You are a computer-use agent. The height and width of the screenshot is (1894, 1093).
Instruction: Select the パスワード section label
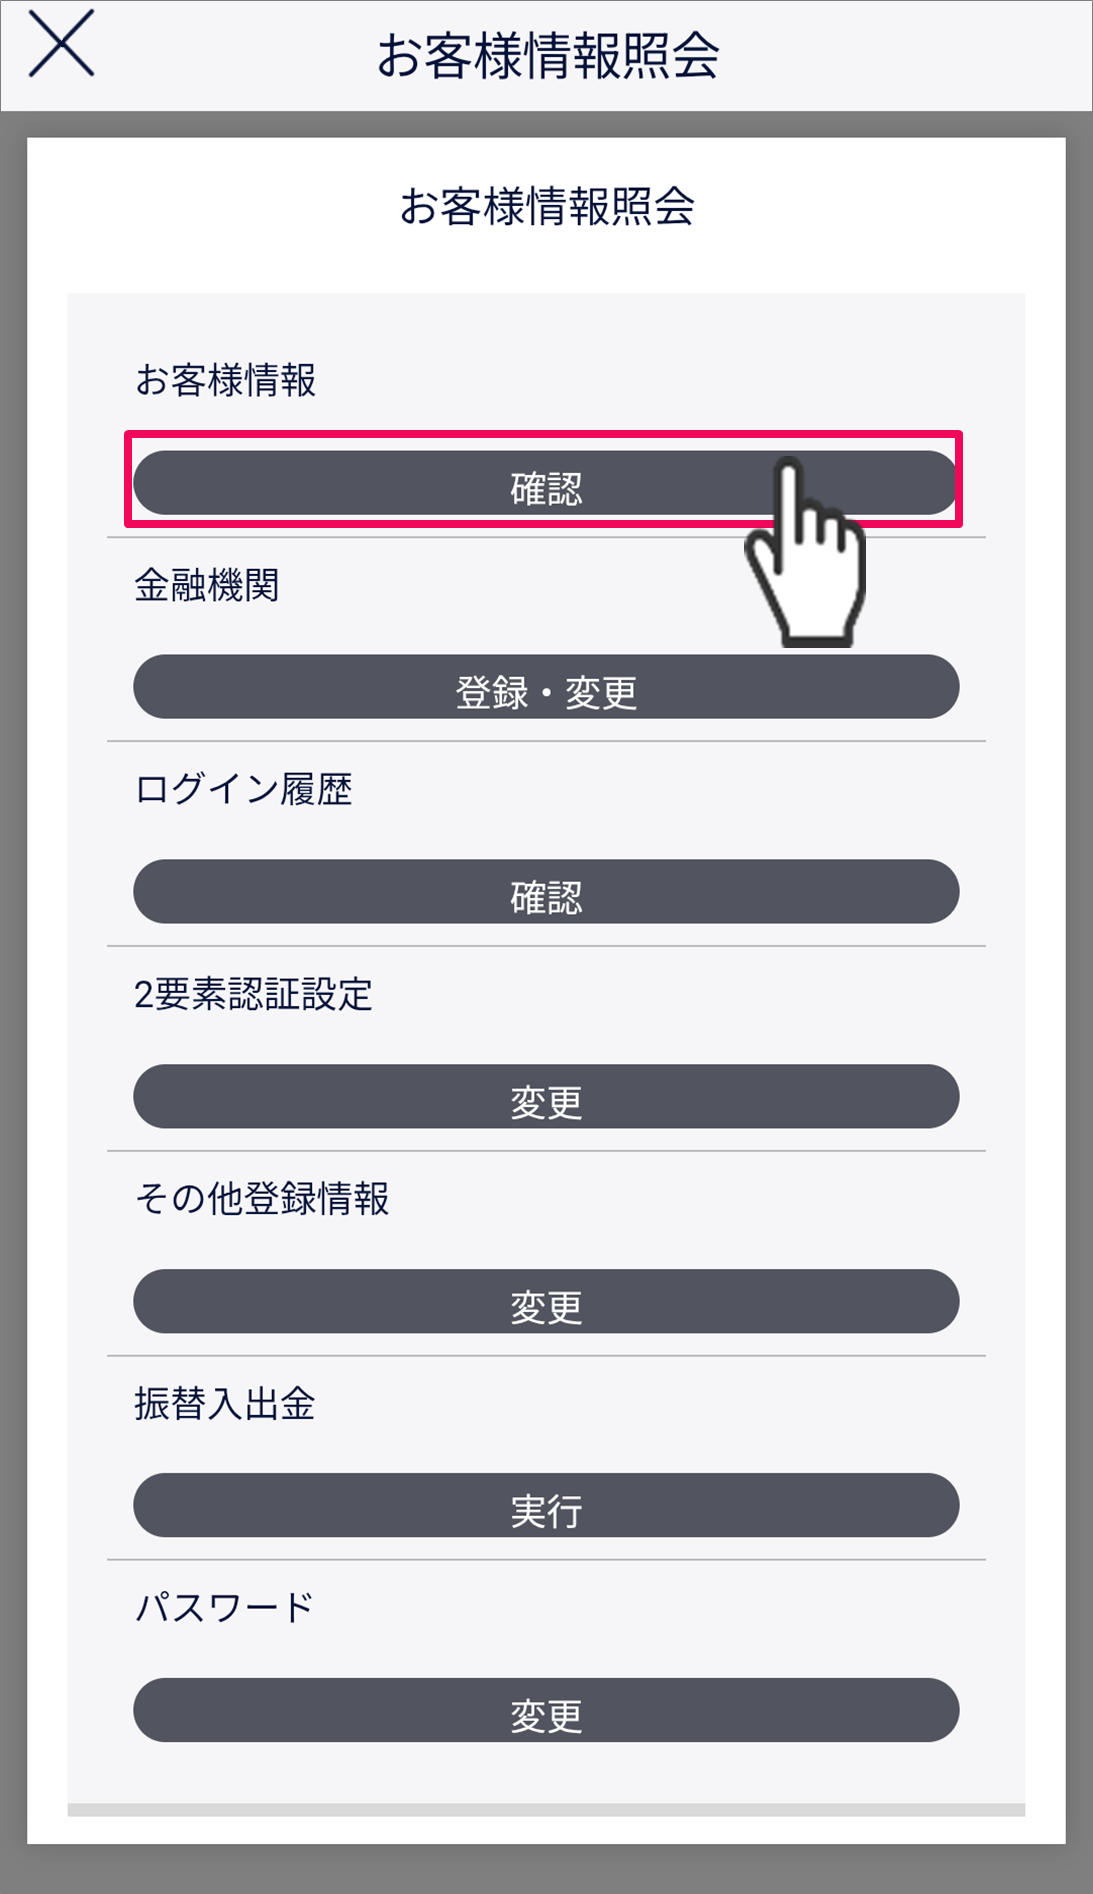click(224, 1608)
